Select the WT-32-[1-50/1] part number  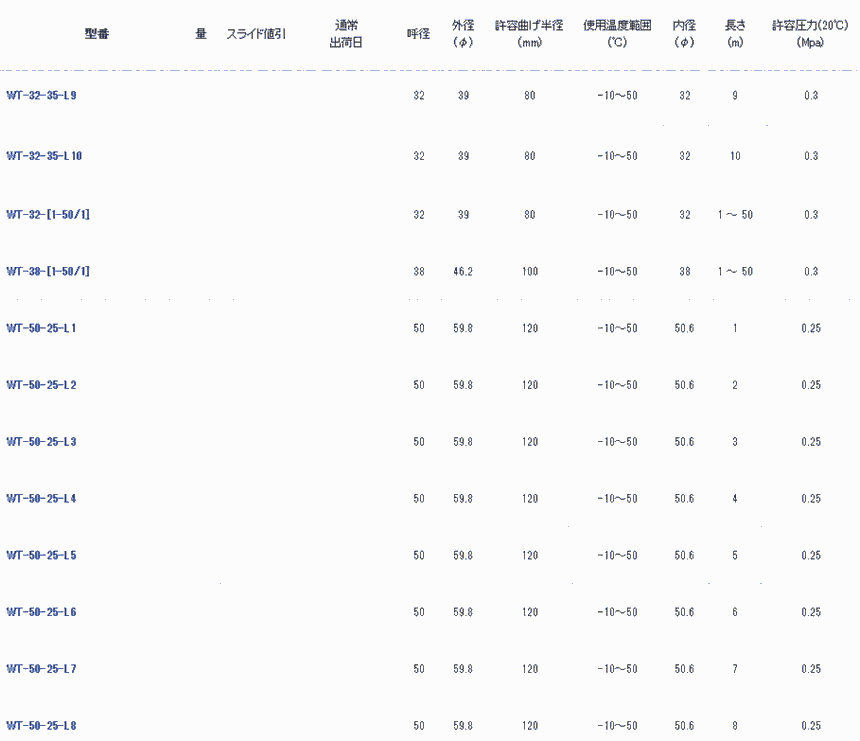click(x=48, y=214)
